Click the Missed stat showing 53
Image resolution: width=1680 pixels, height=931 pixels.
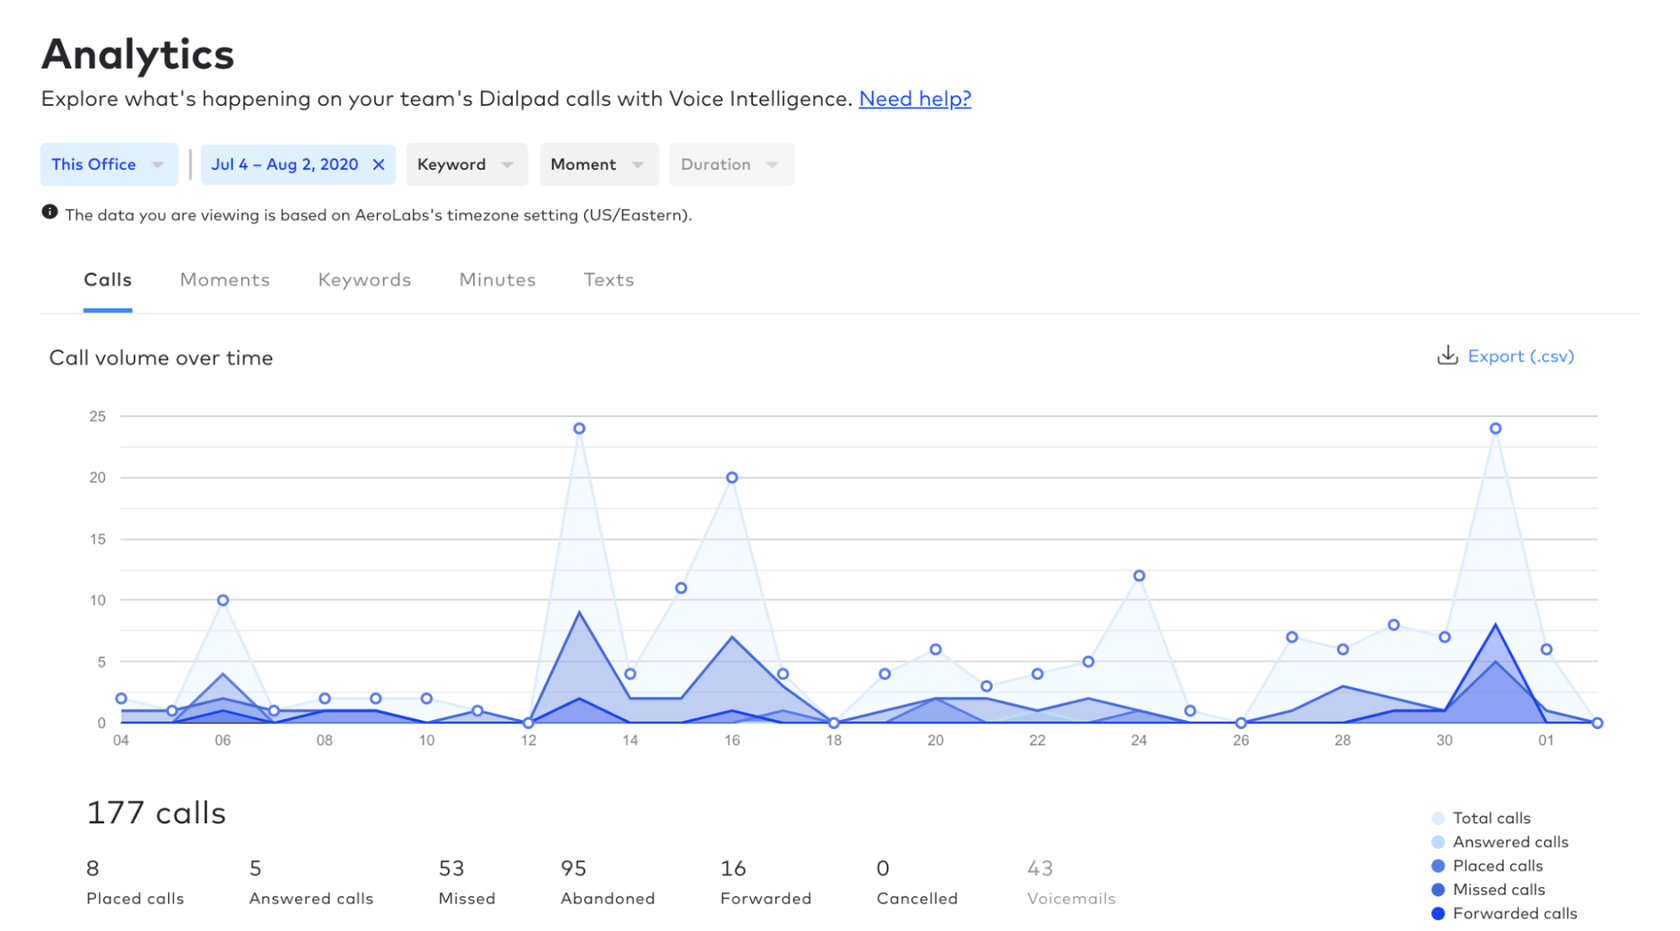tap(467, 882)
